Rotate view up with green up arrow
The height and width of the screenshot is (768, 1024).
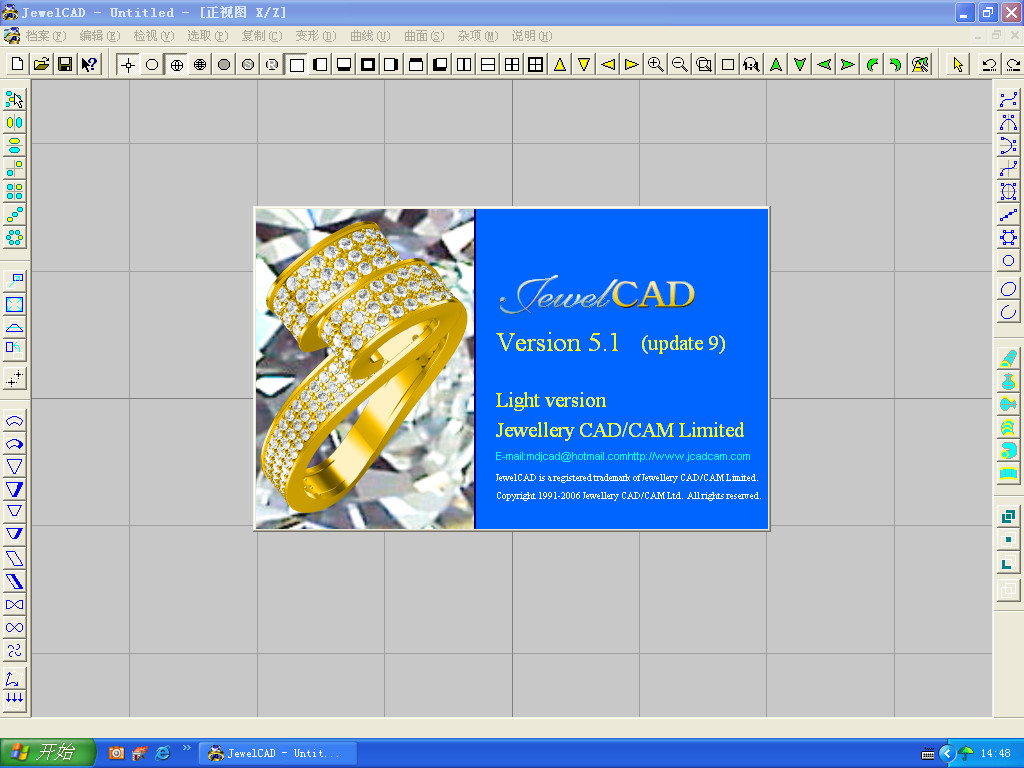(x=776, y=64)
